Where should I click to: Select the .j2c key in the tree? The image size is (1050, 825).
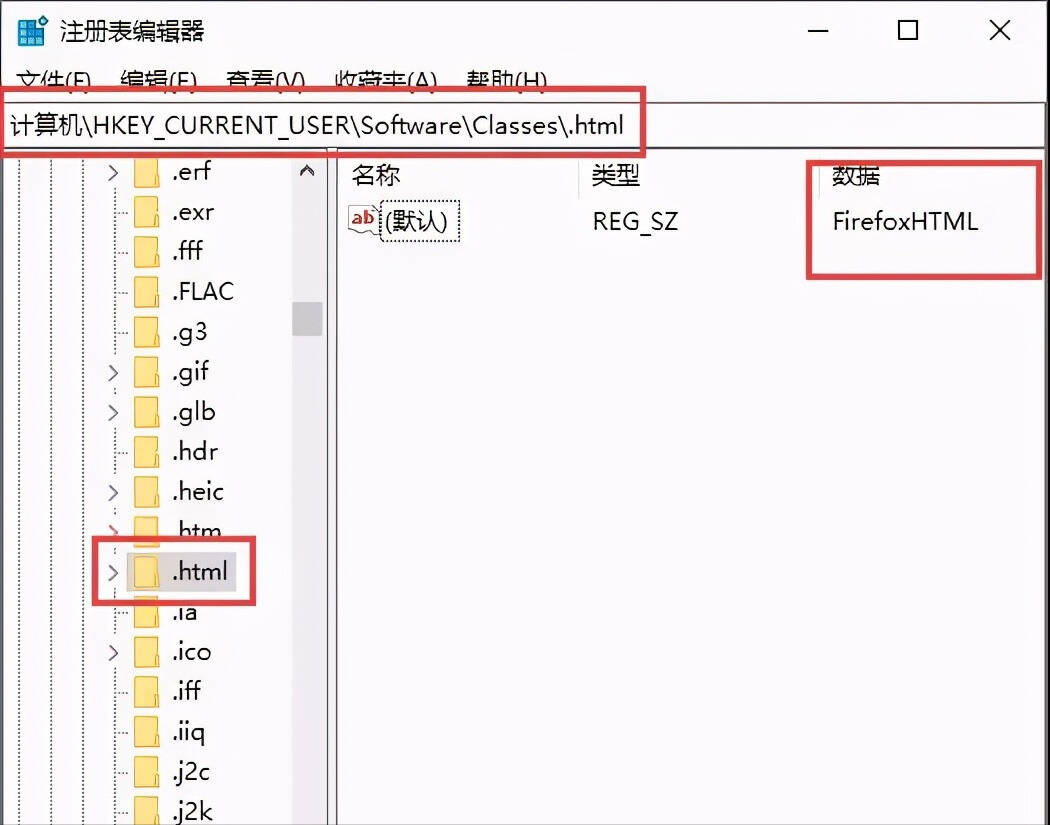point(191,772)
